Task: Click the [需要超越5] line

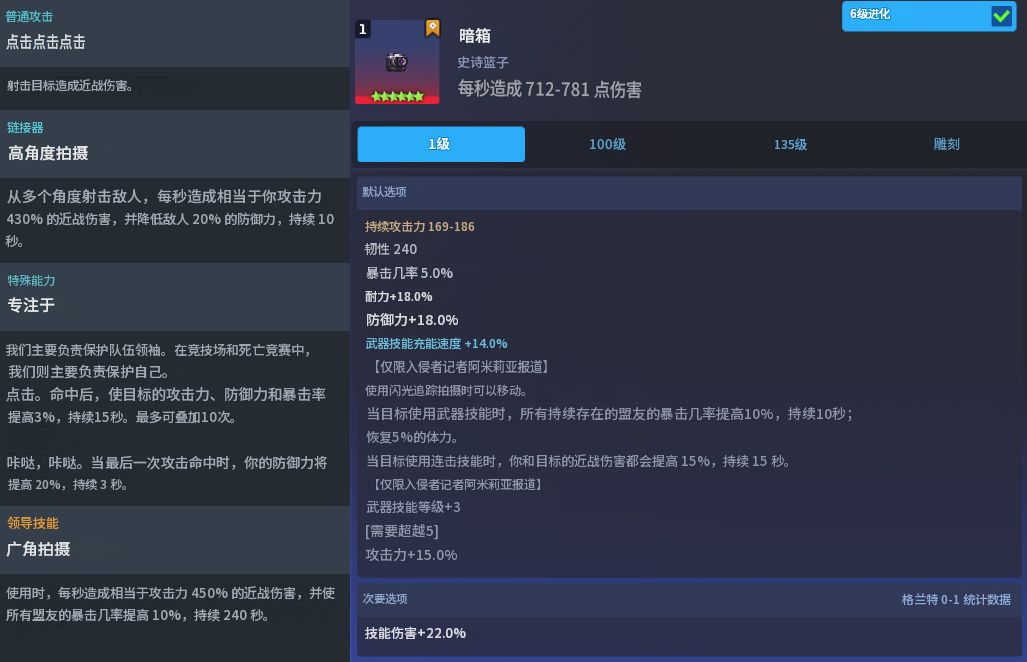Action: 401,531
